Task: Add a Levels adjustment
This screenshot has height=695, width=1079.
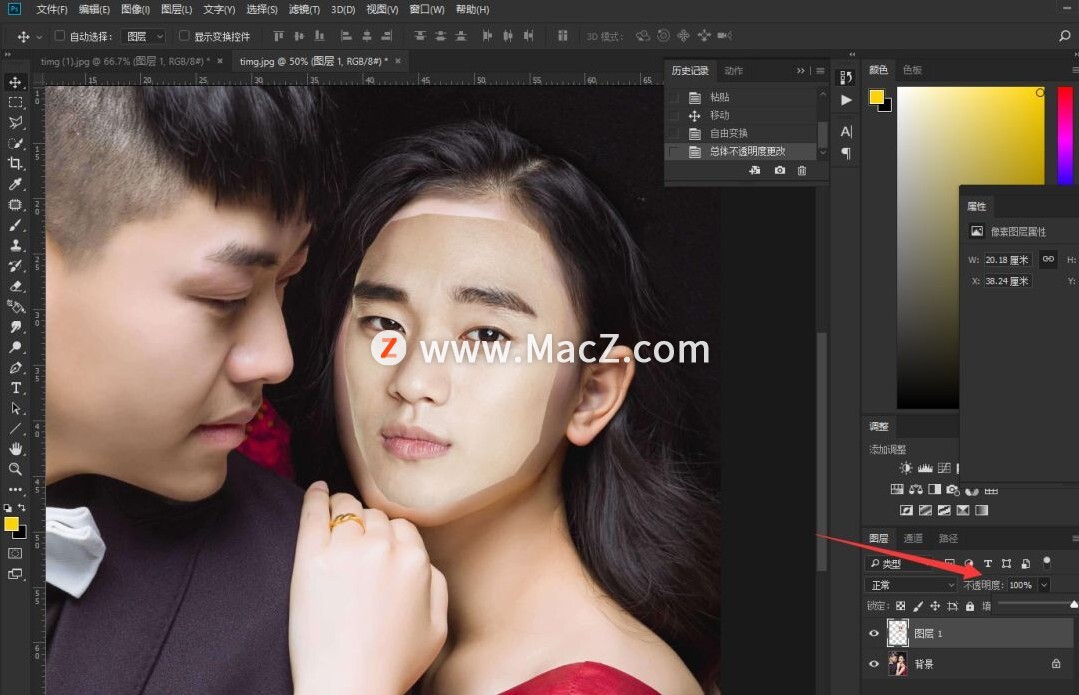Action: coord(925,468)
